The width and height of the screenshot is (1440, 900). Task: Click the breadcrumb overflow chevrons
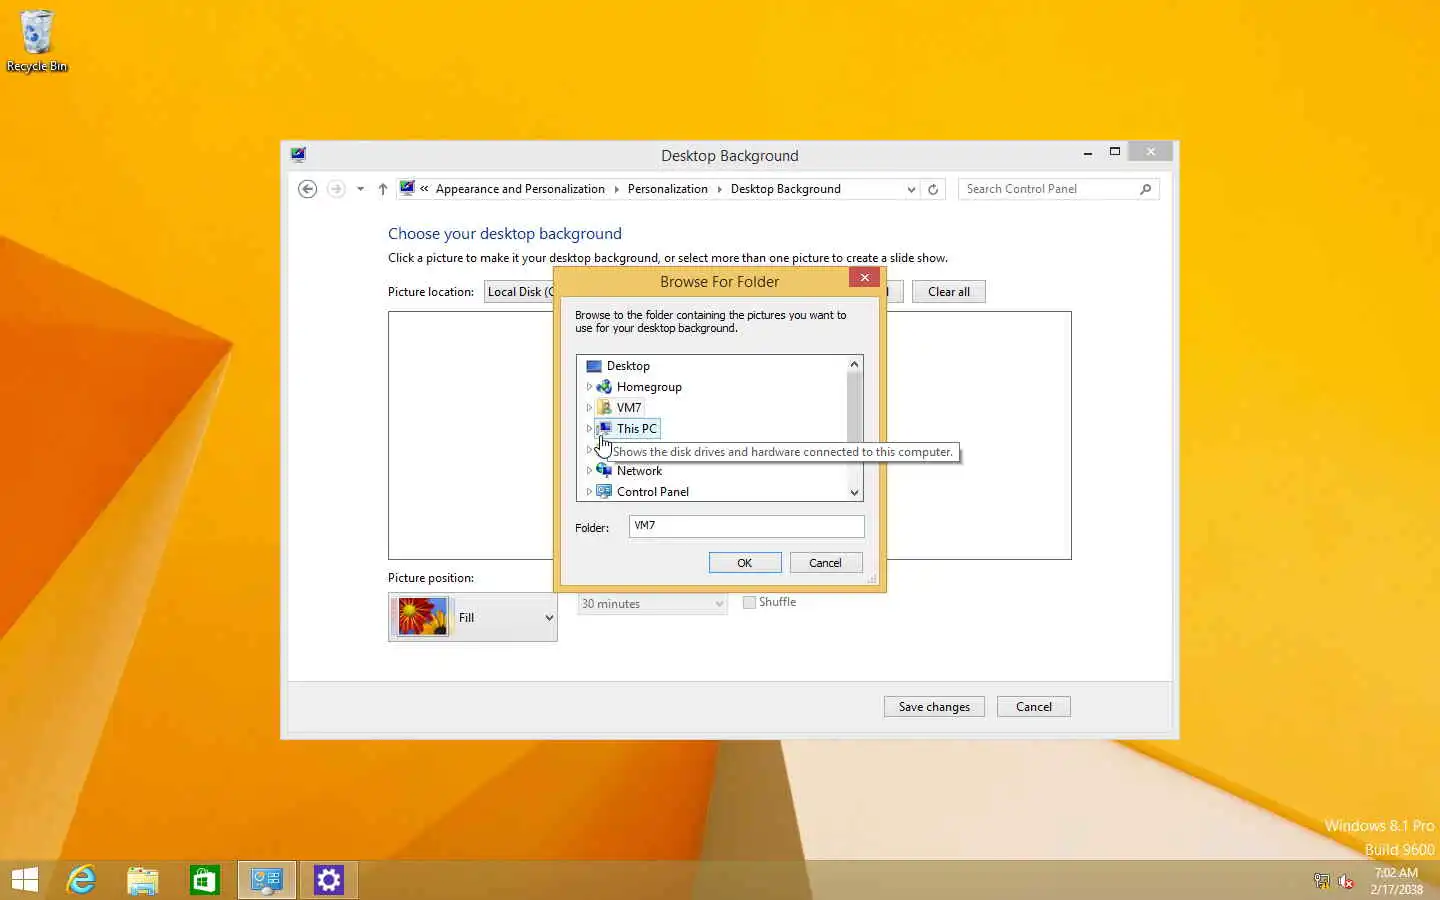coord(424,189)
